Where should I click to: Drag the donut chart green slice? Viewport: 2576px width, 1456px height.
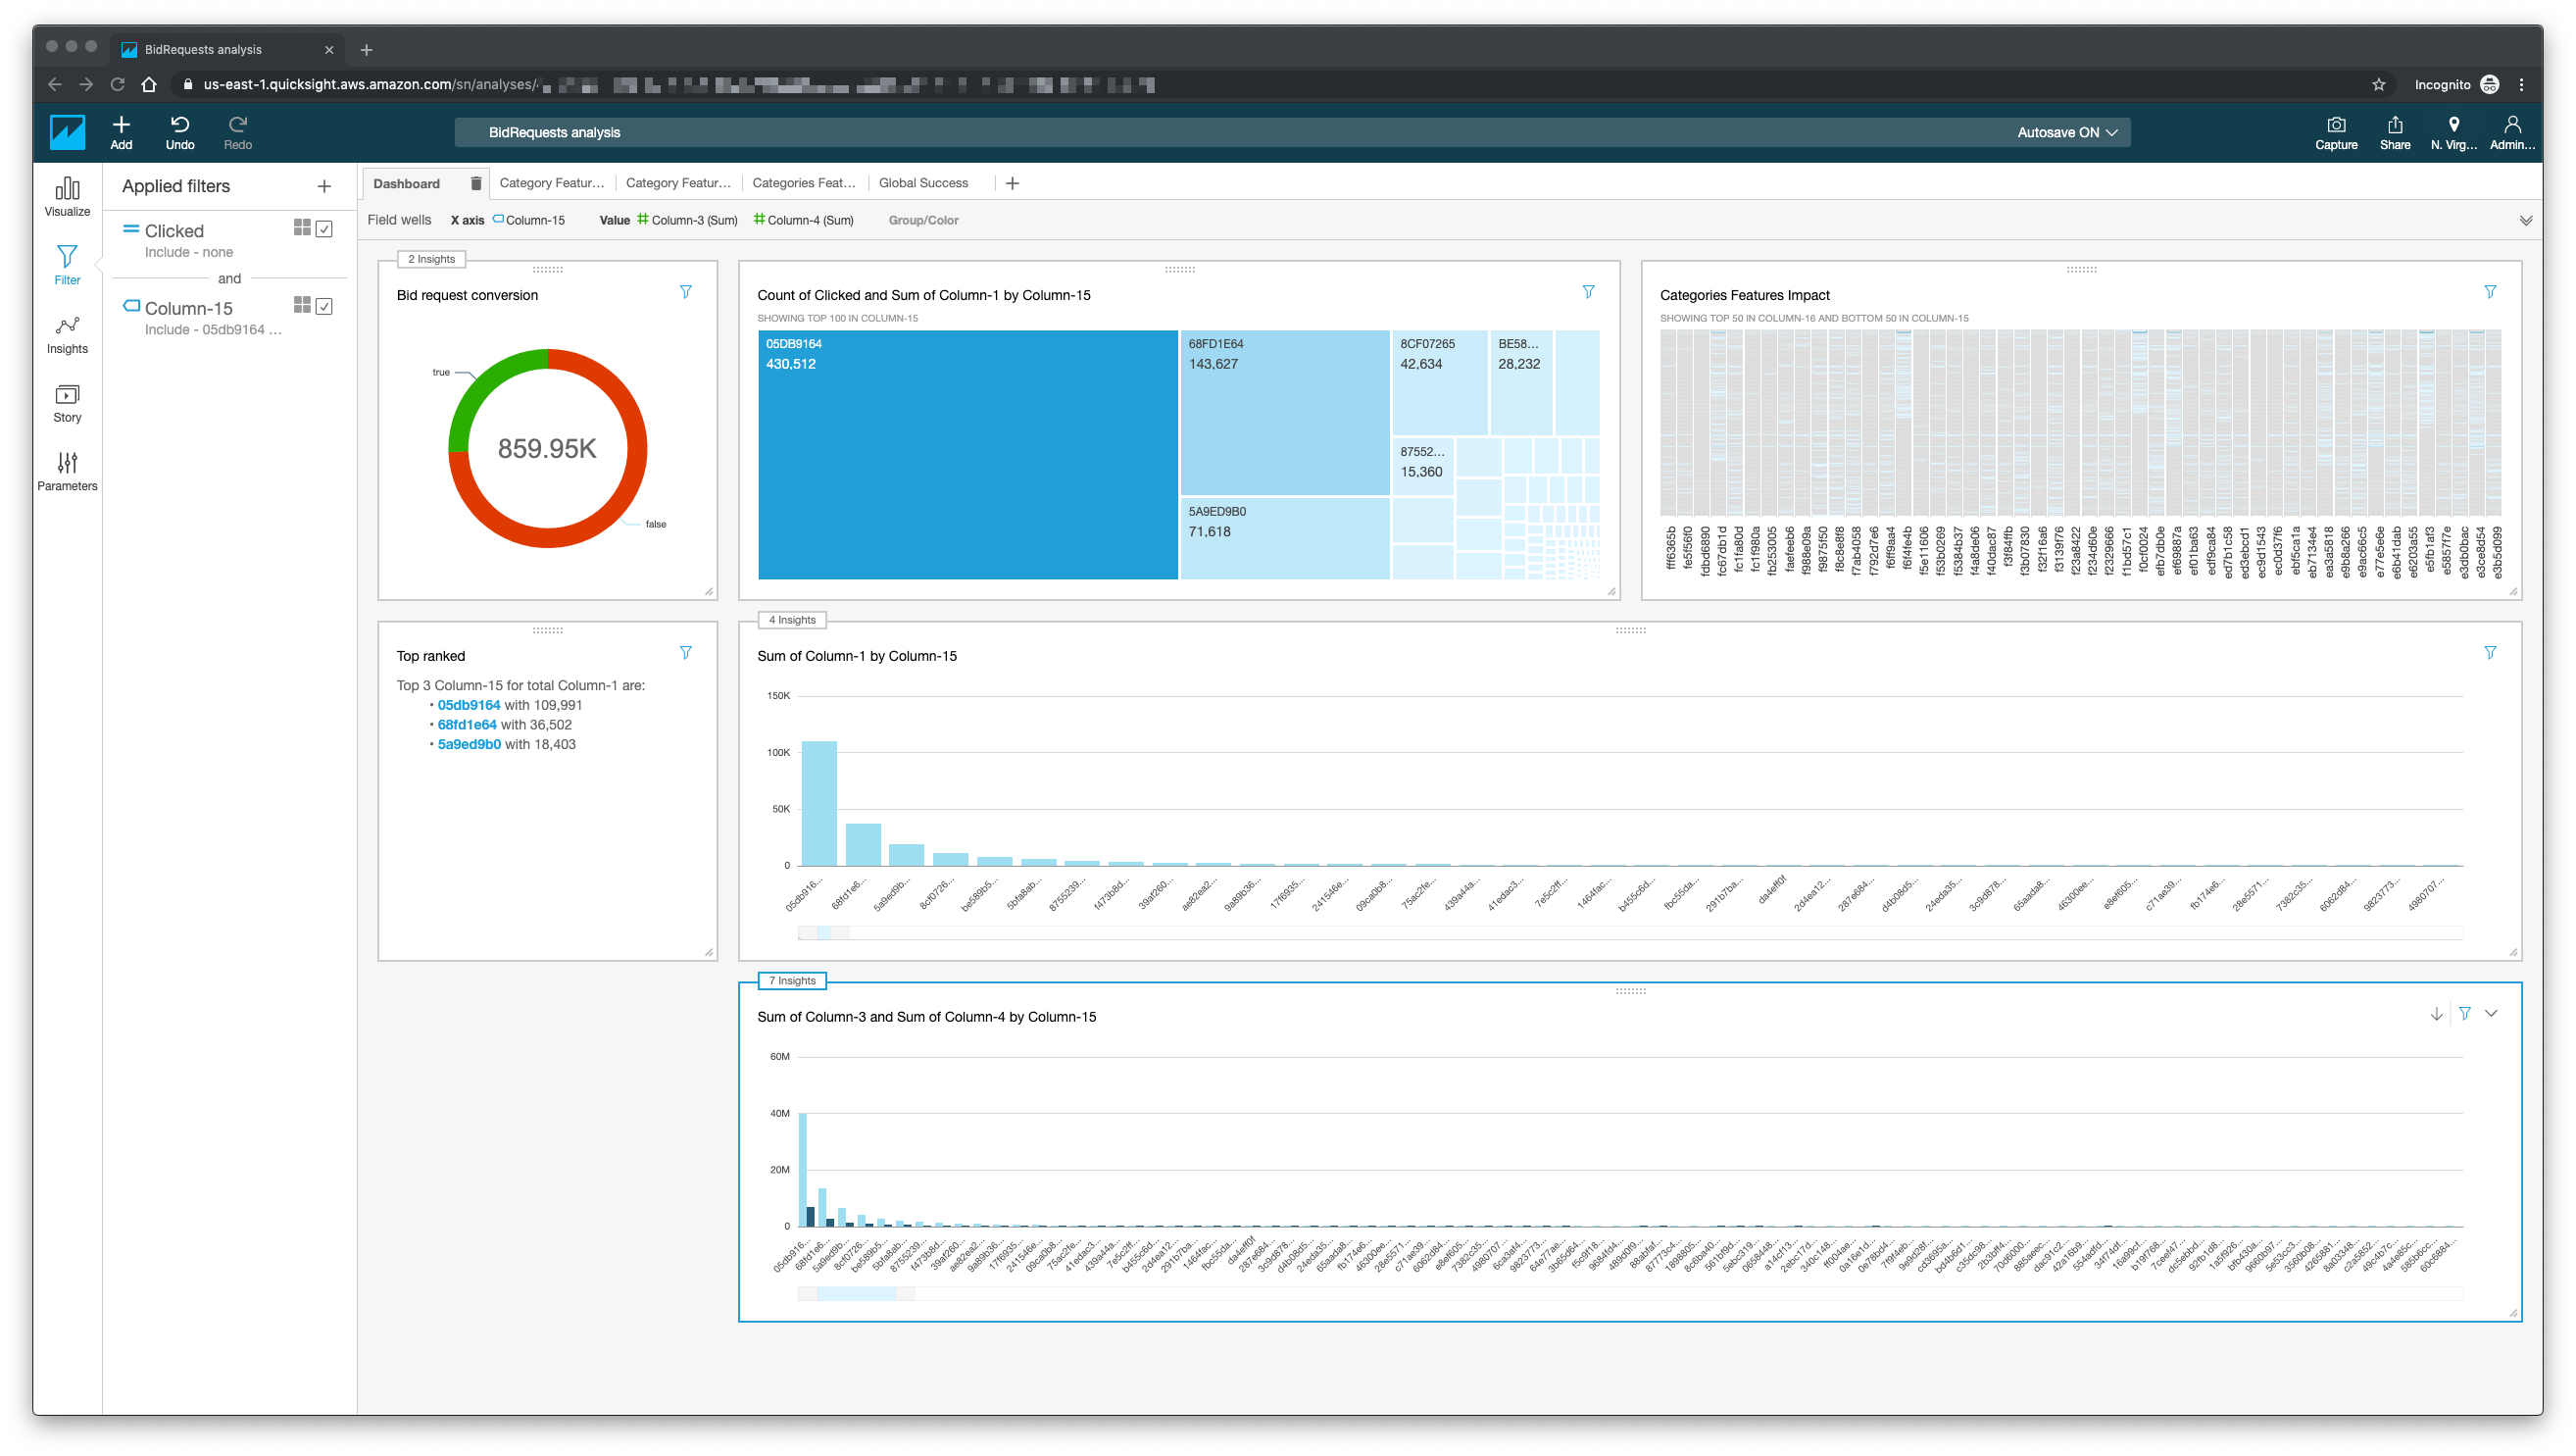tap(483, 378)
